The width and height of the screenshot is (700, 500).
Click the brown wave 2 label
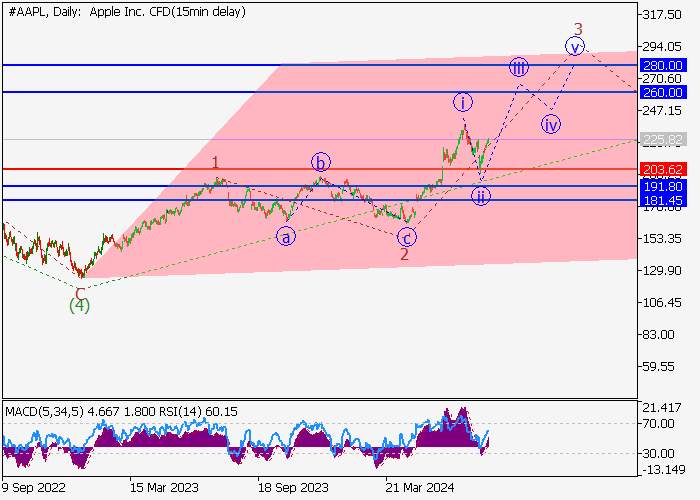[404, 254]
